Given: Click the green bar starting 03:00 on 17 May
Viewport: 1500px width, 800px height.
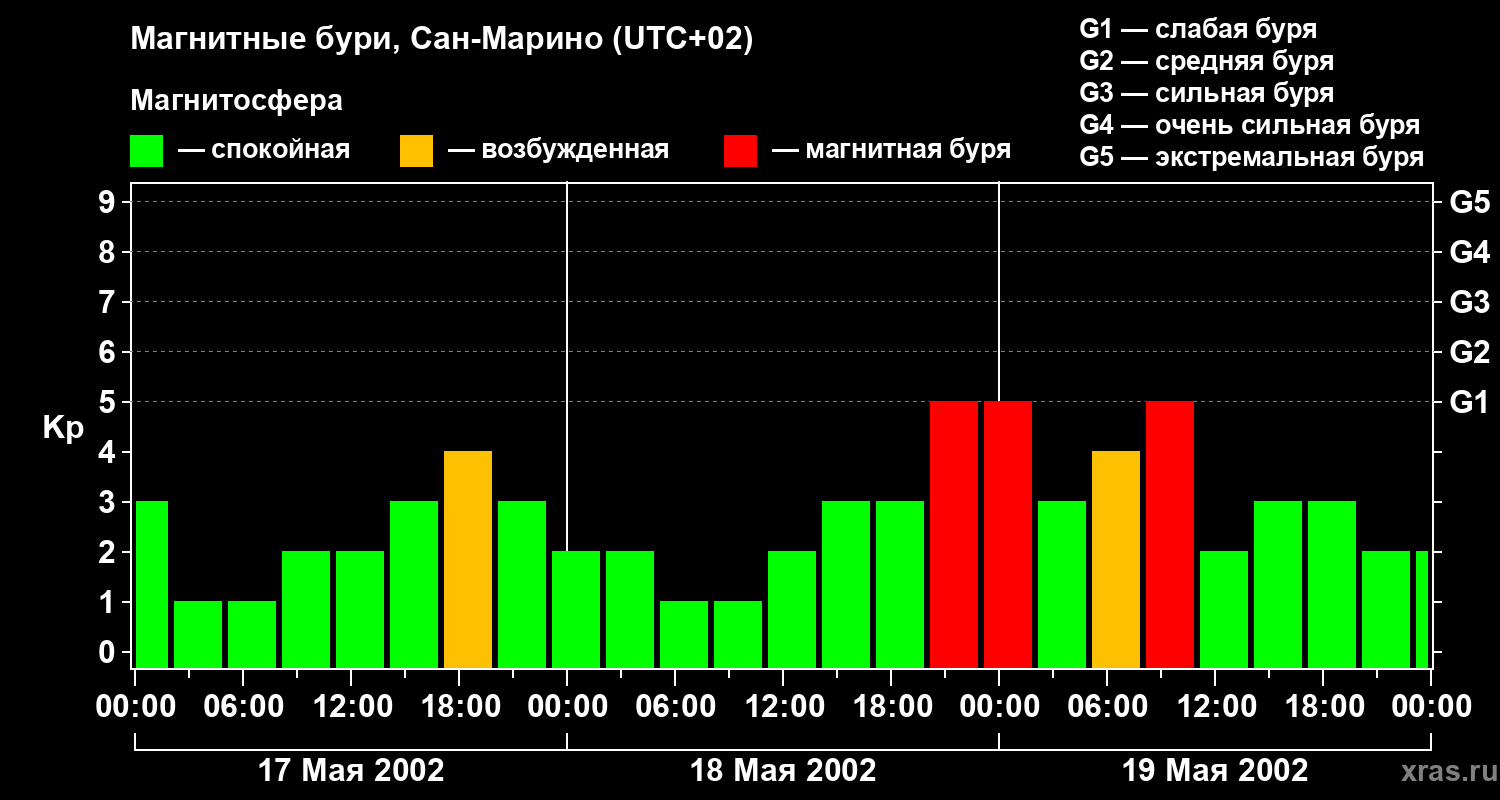Looking at the screenshot, I should [198, 634].
